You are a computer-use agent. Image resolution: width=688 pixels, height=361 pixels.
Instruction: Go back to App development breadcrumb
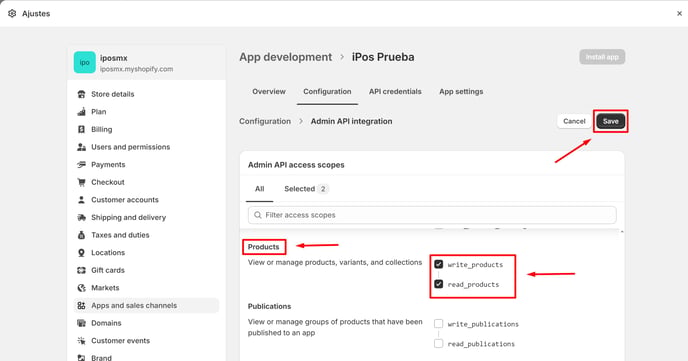click(x=286, y=57)
